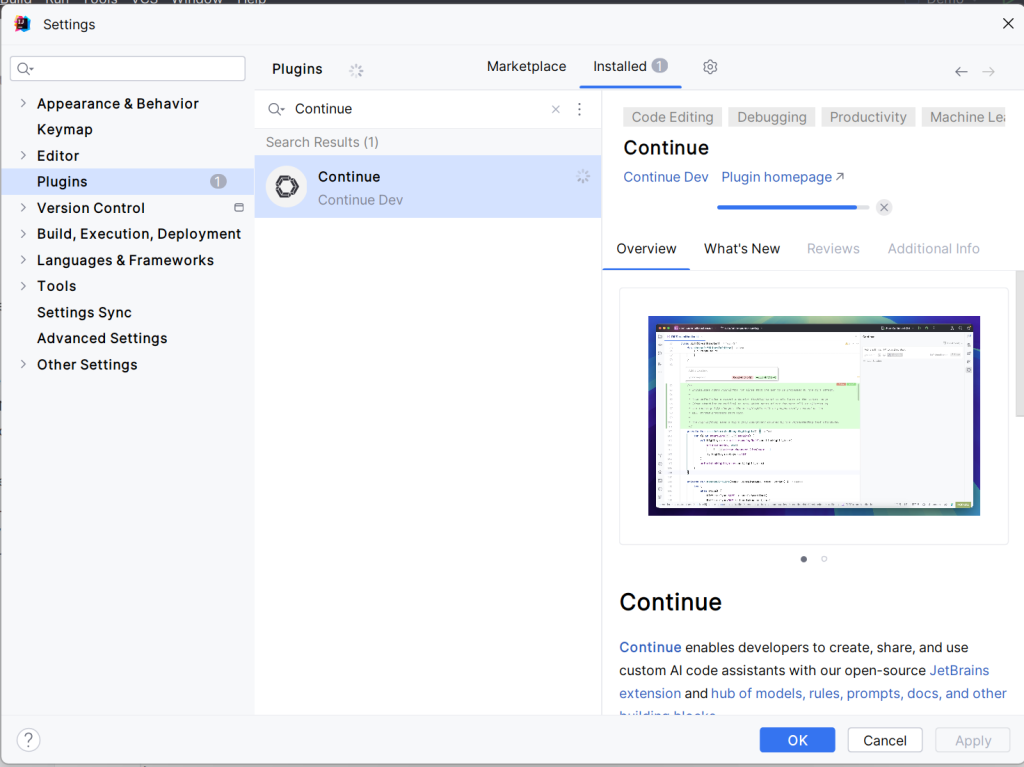Viewport: 1024px width, 767px height.
Task: Select the second screenshot carousel dot
Action: coord(824,559)
